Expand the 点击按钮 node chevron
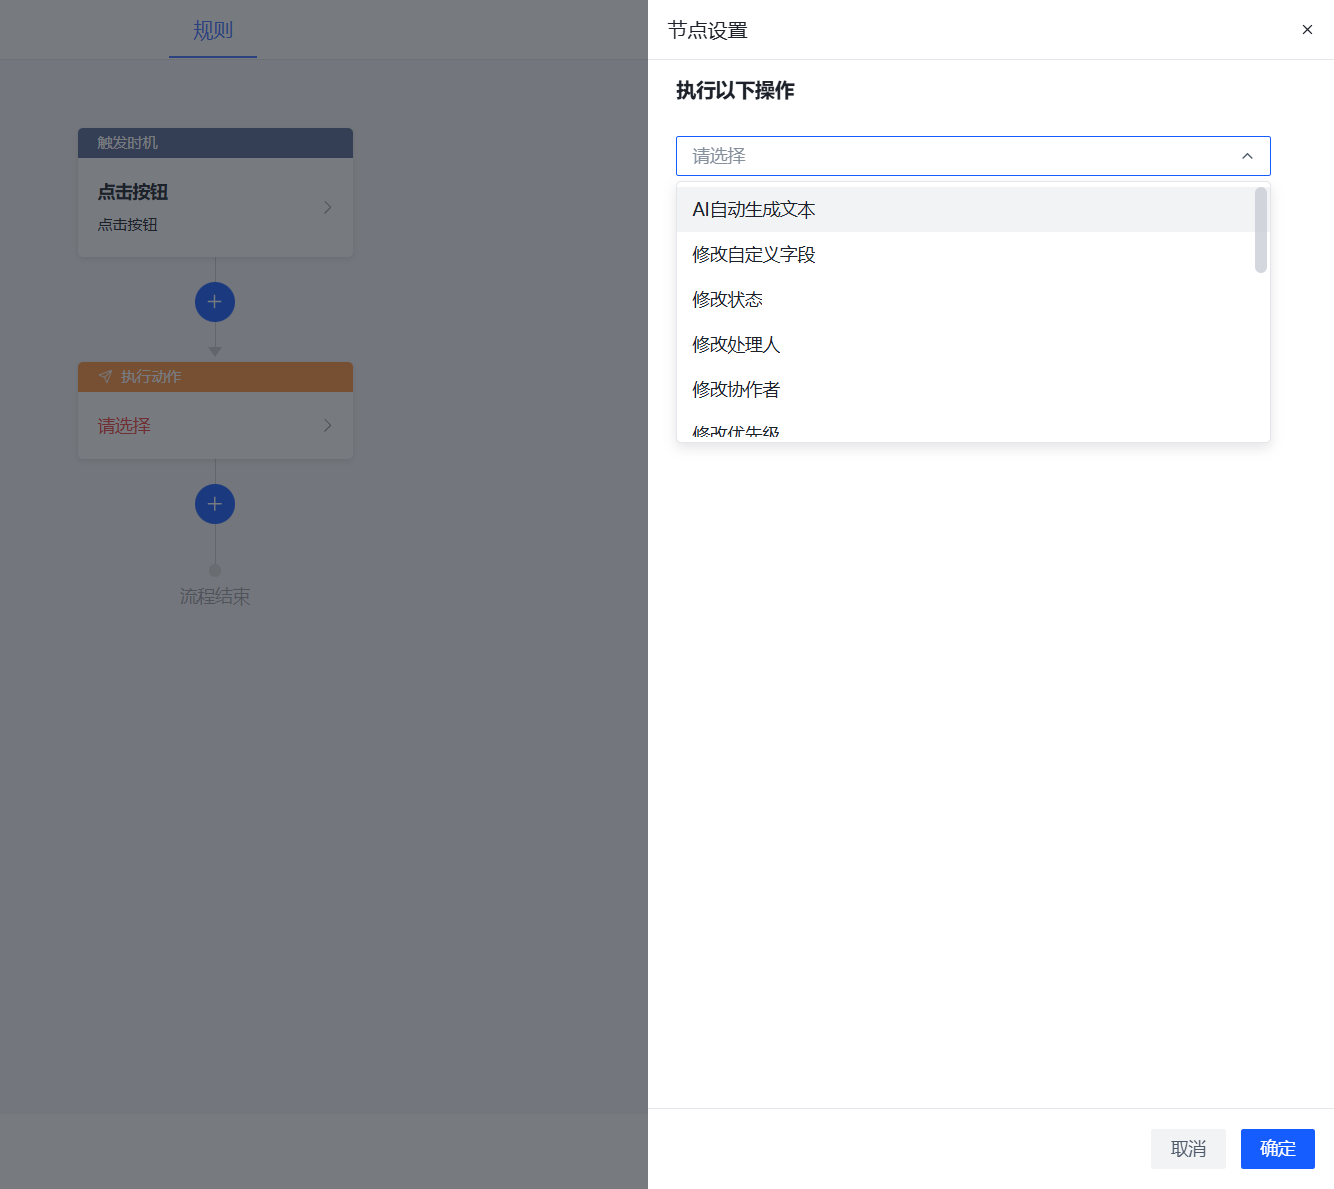The width and height of the screenshot is (1334, 1189). [x=327, y=207]
